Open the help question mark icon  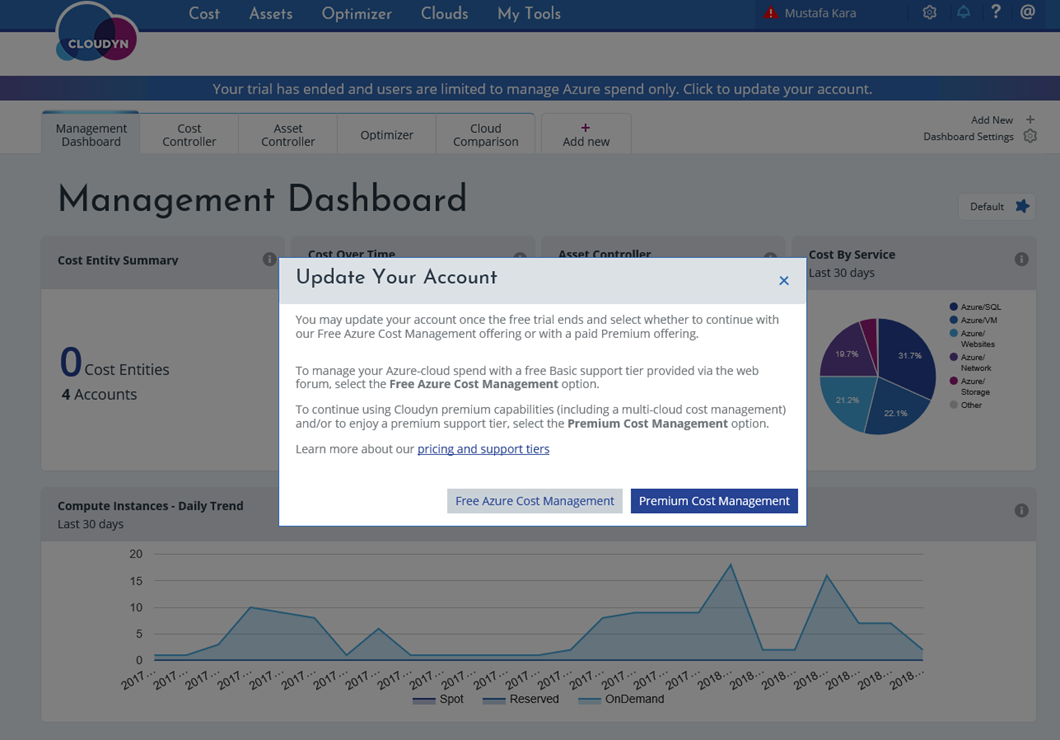[996, 12]
